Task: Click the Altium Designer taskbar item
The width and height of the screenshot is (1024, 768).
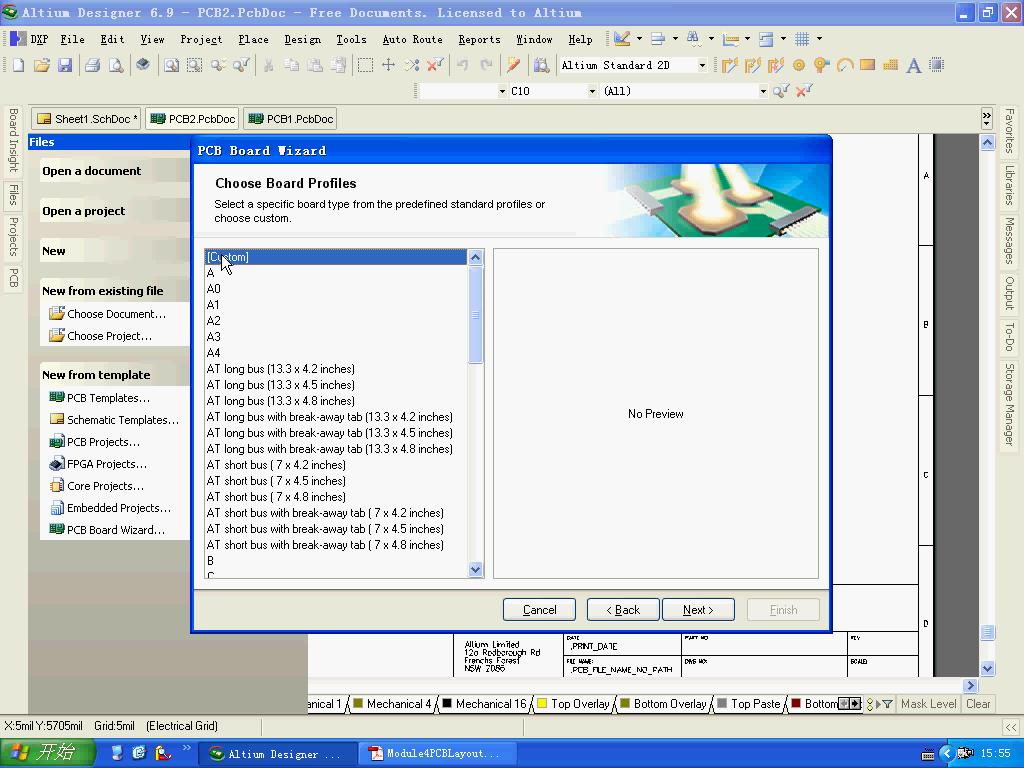Action: point(276,754)
